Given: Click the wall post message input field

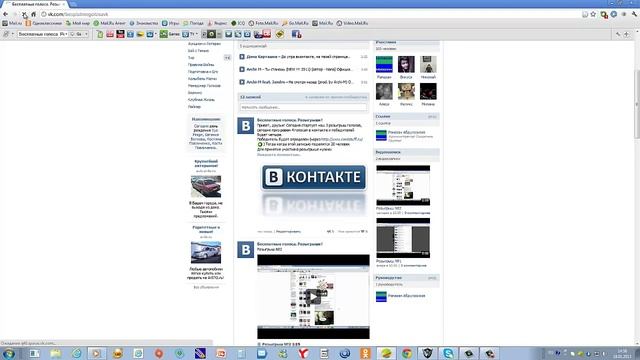Looking at the screenshot, I should [303, 107].
